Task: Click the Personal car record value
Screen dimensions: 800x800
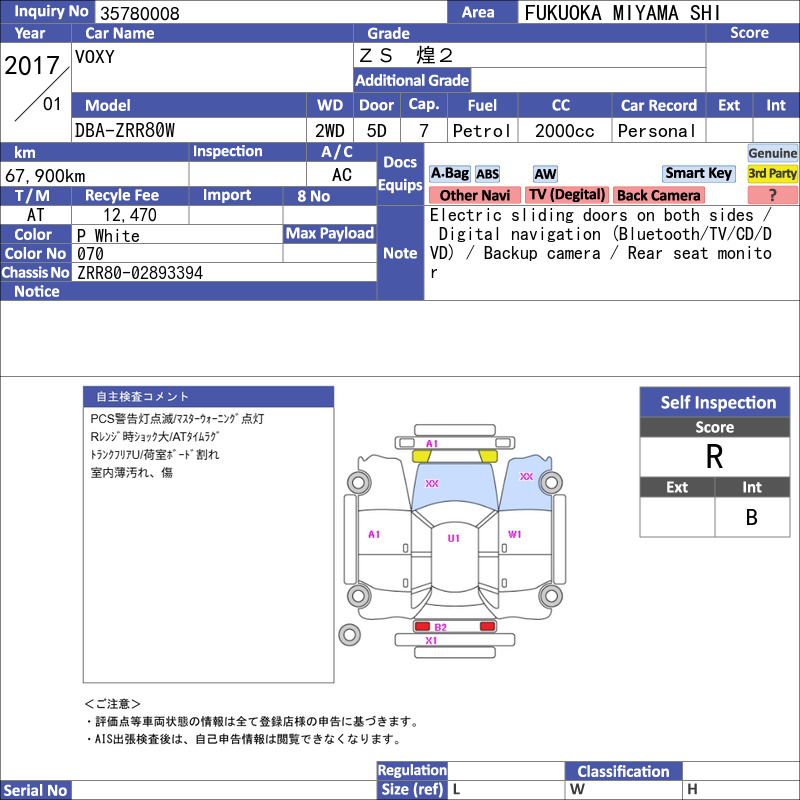Action: [657, 131]
